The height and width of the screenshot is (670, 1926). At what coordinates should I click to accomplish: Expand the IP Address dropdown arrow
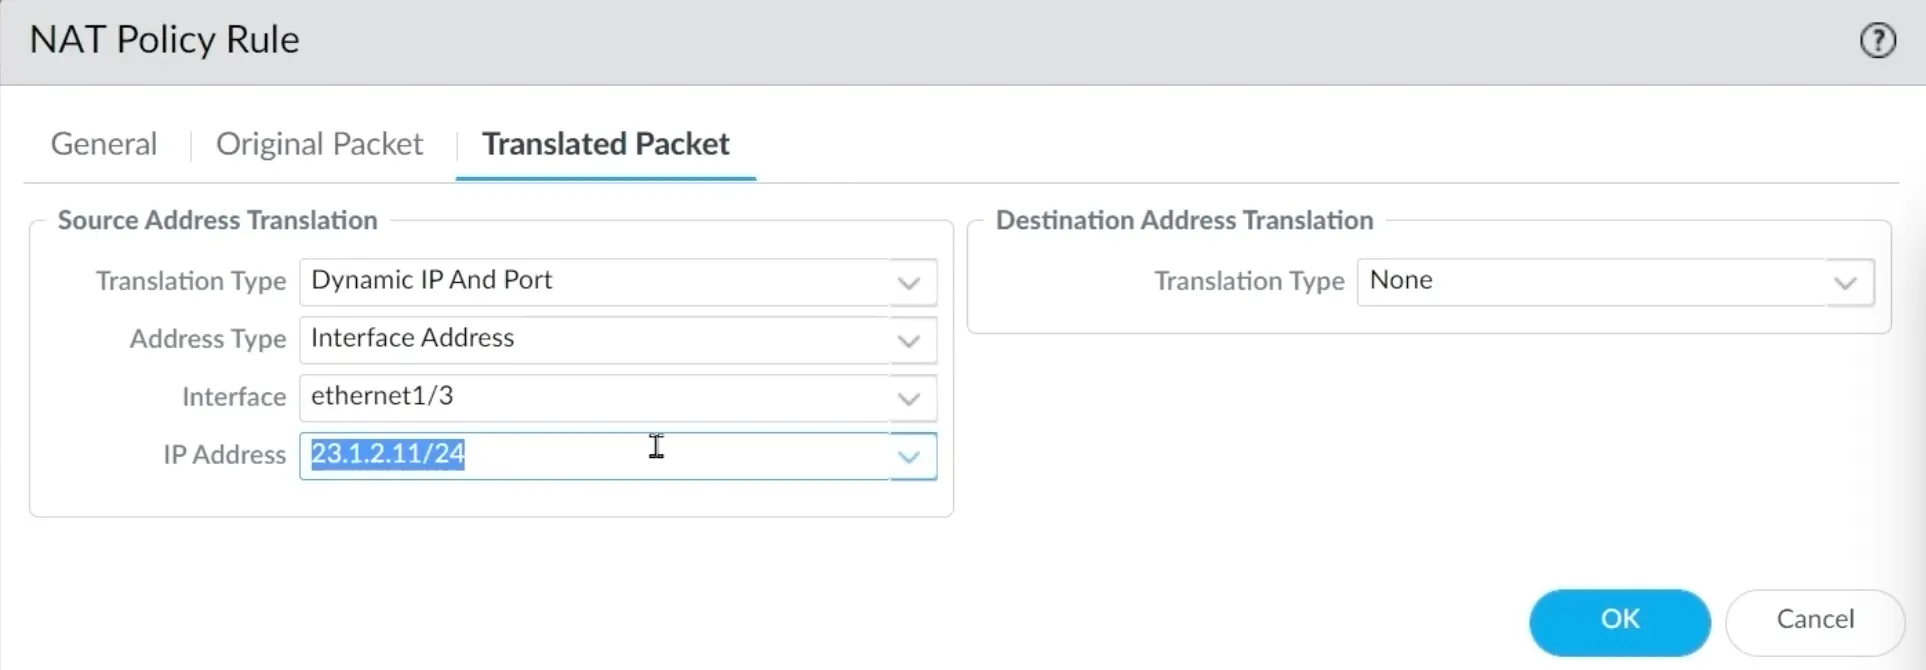click(x=908, y=456)
